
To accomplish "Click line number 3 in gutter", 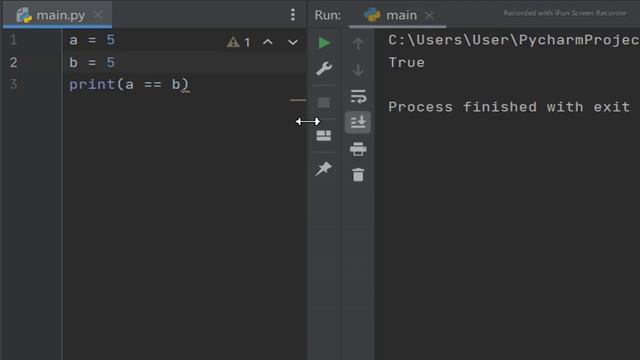I will [13, 84].
